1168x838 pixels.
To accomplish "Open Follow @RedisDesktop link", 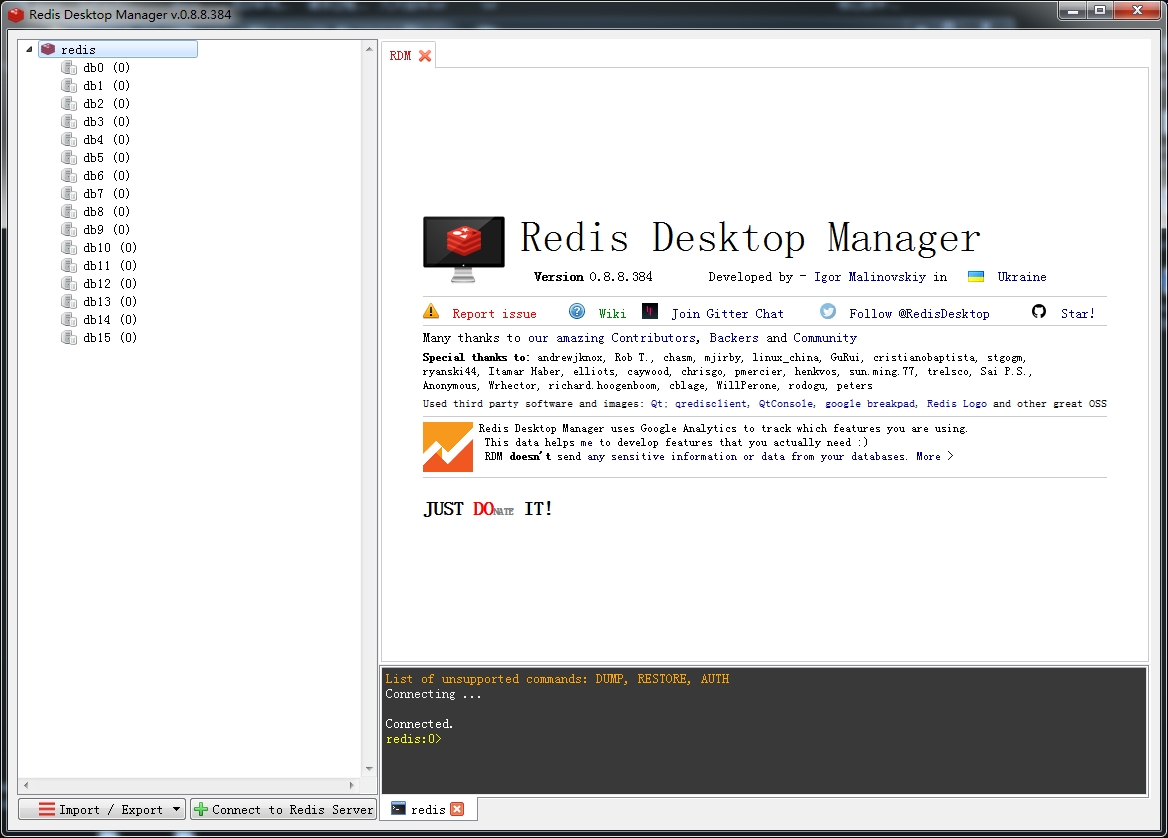I will tap(919, 314).
